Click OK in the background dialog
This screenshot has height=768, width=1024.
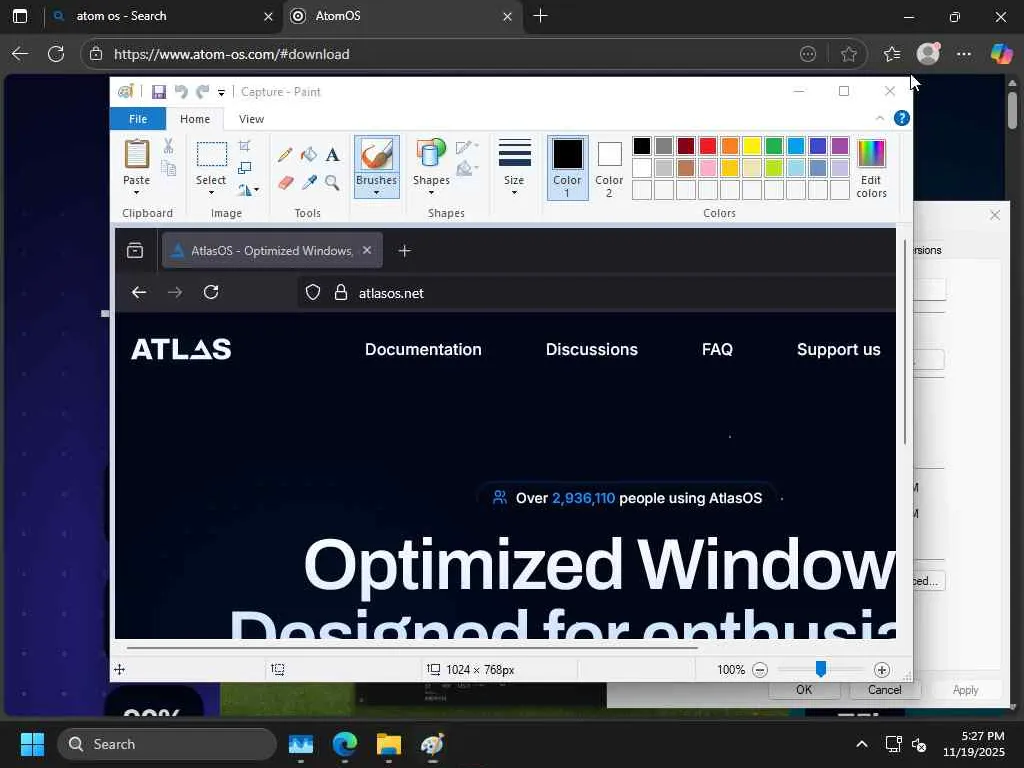tap(804, 690)
